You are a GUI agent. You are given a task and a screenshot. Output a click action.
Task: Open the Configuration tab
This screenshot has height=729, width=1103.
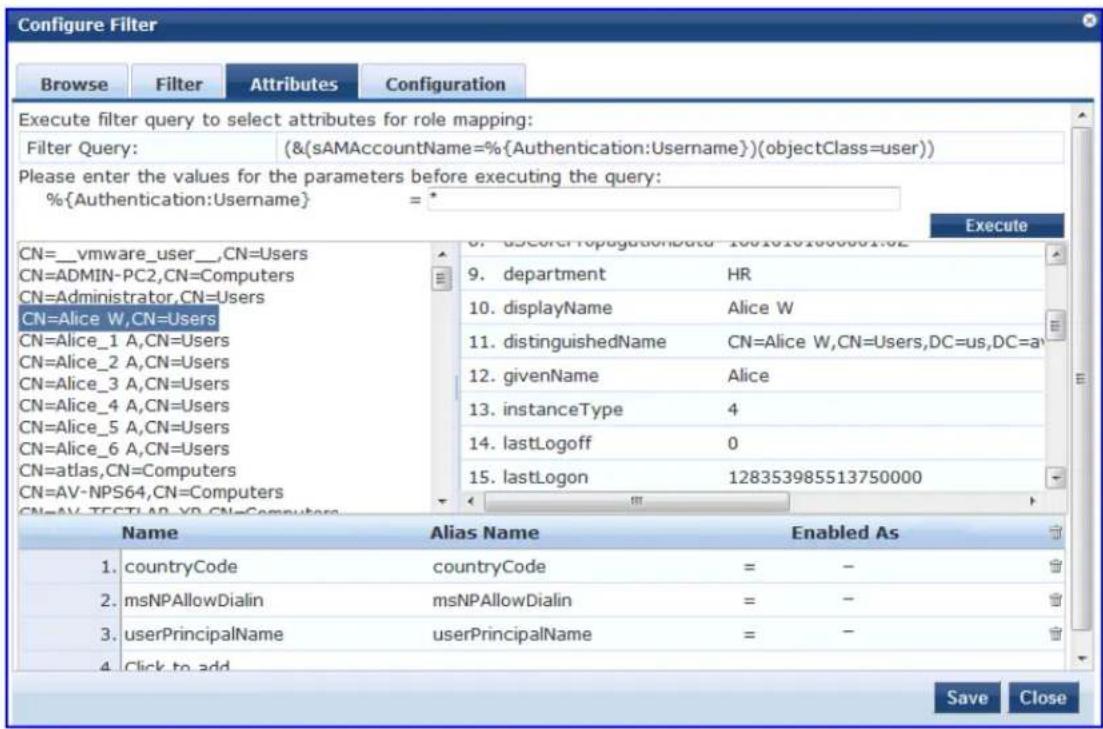pyautogui.click(x=445, y=83)
